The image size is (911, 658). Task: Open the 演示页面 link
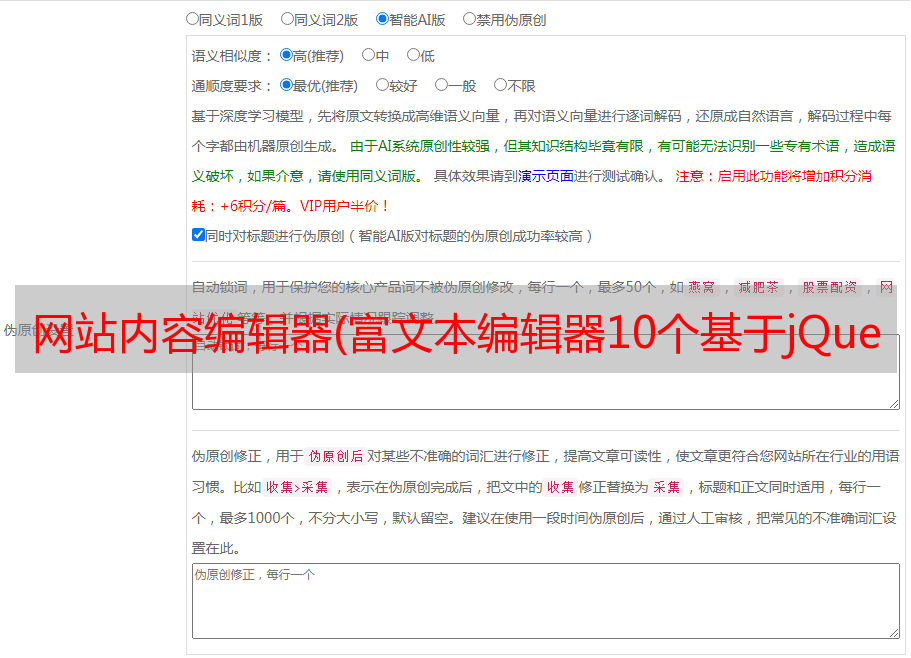pos(546,176)
